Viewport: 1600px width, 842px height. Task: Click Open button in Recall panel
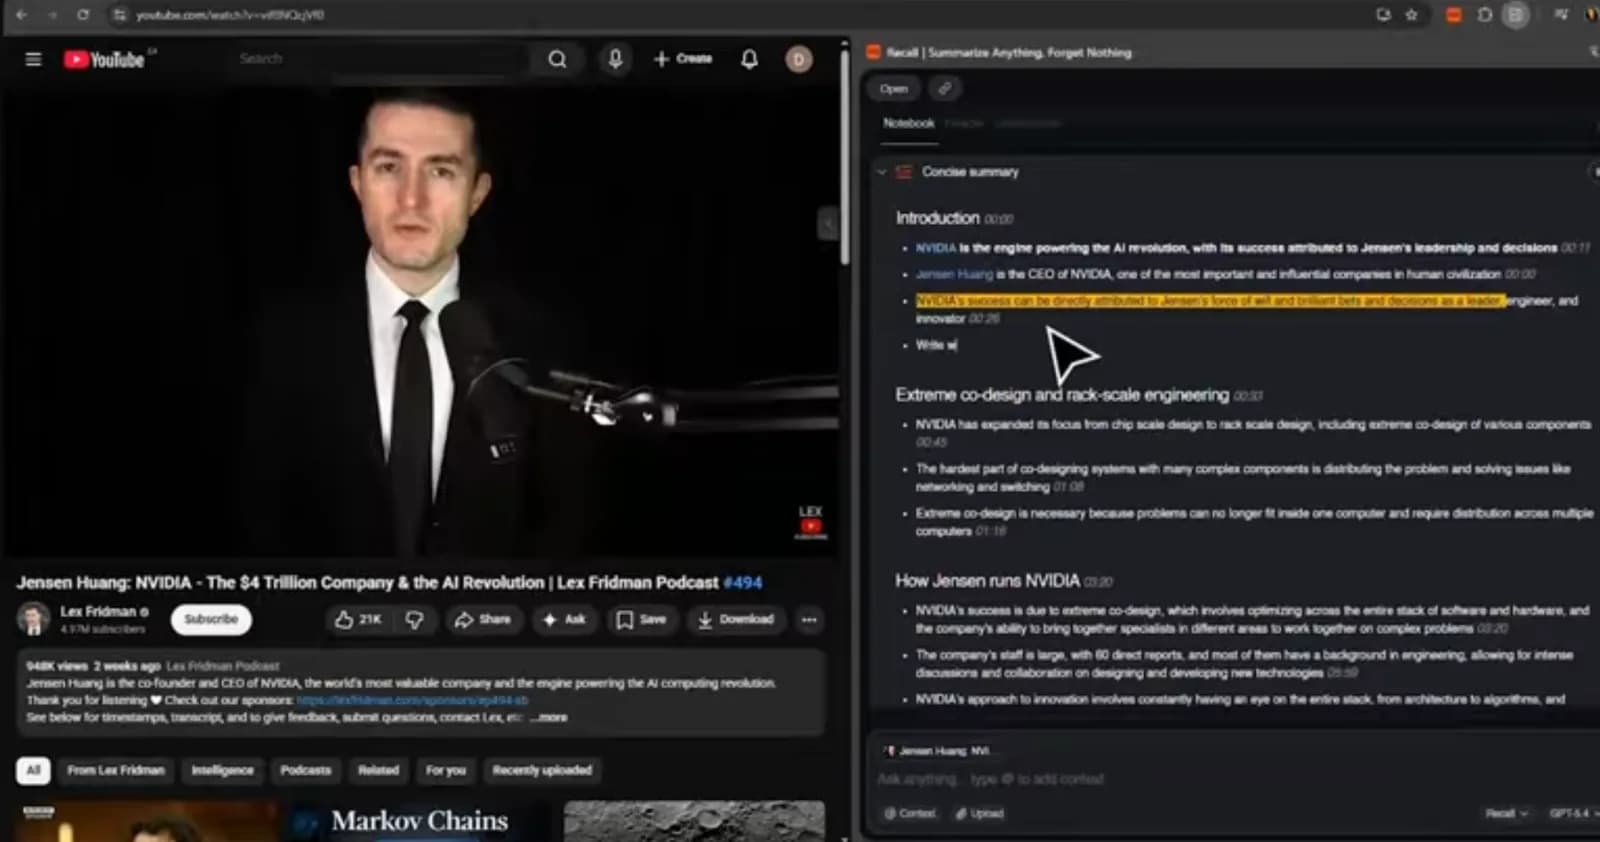tap(894, 89)
